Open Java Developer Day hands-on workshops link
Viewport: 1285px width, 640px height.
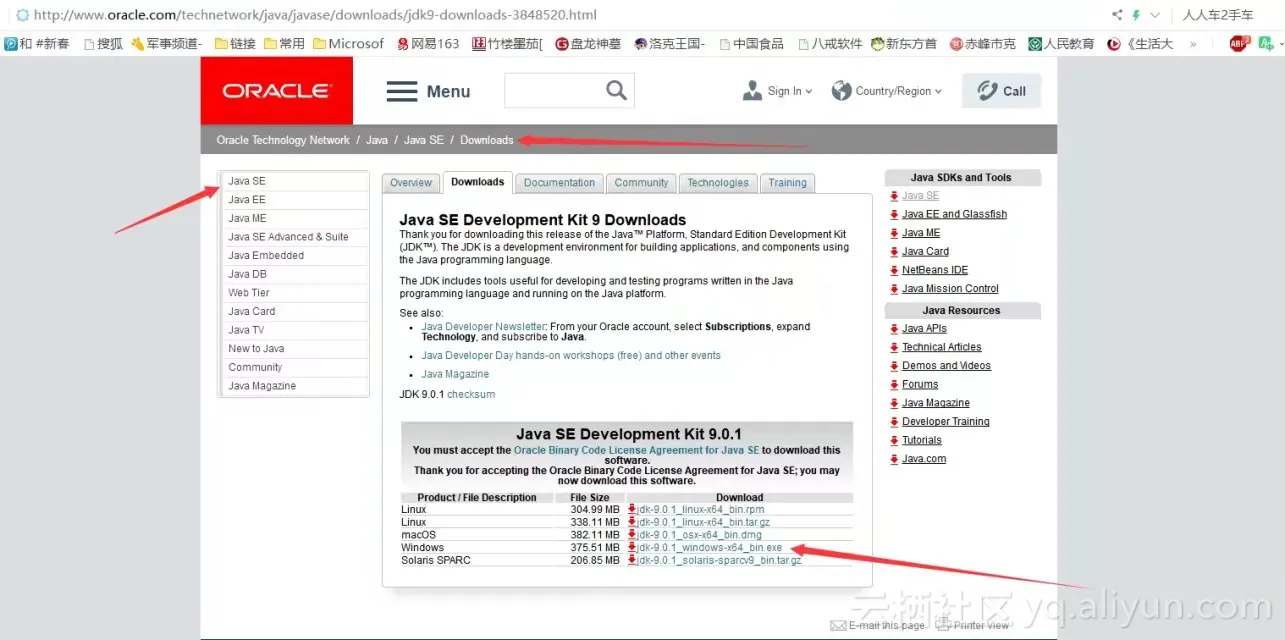[571, 356]
